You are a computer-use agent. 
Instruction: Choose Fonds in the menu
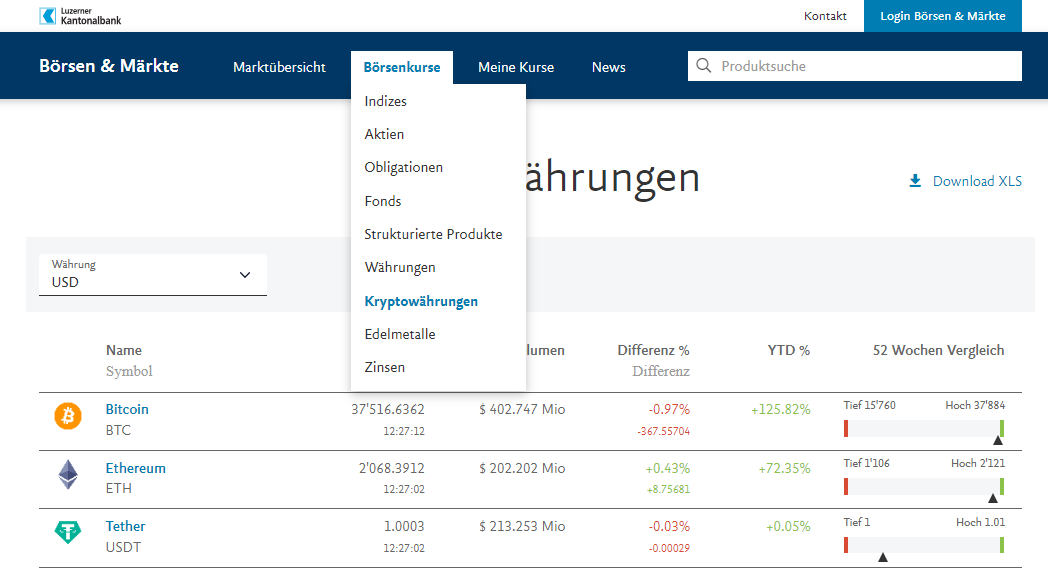tap(383, 201)
